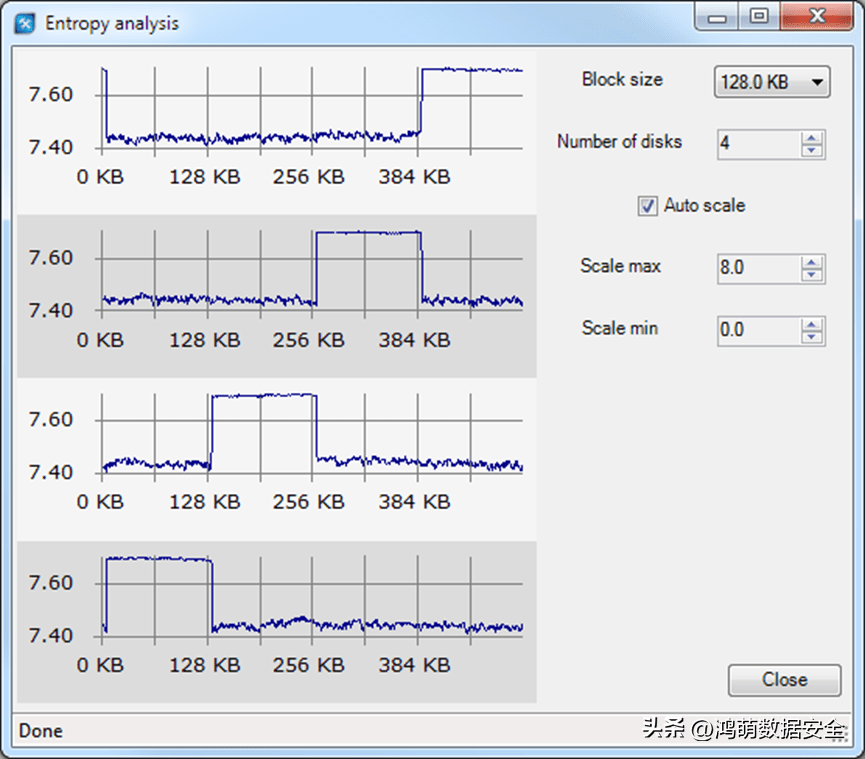Select the third disk entropy graph
The image size is (865, 759).
tap(276, 458)
